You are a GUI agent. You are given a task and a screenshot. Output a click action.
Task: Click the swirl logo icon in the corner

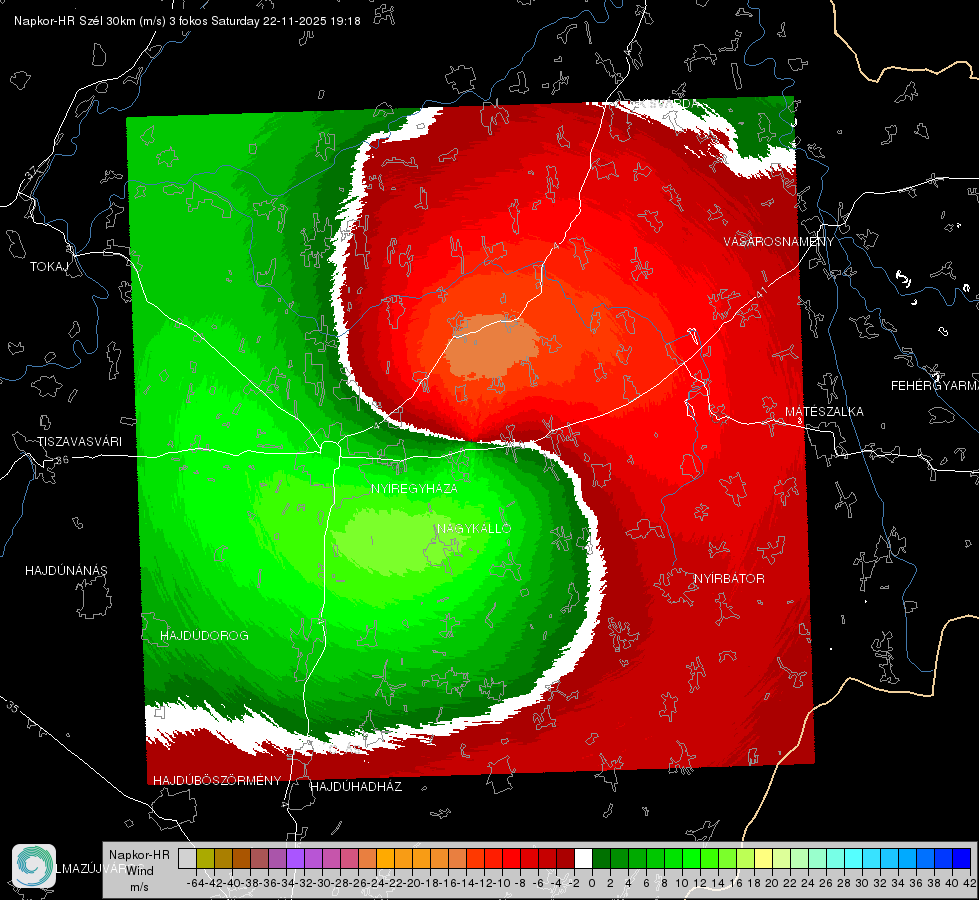pos(34,866)
